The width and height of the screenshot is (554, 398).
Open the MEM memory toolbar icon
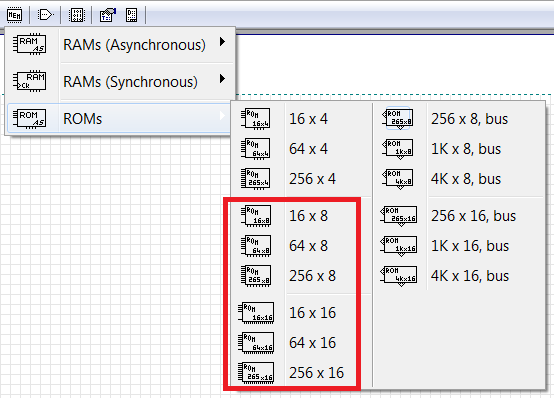pos(14,15)
